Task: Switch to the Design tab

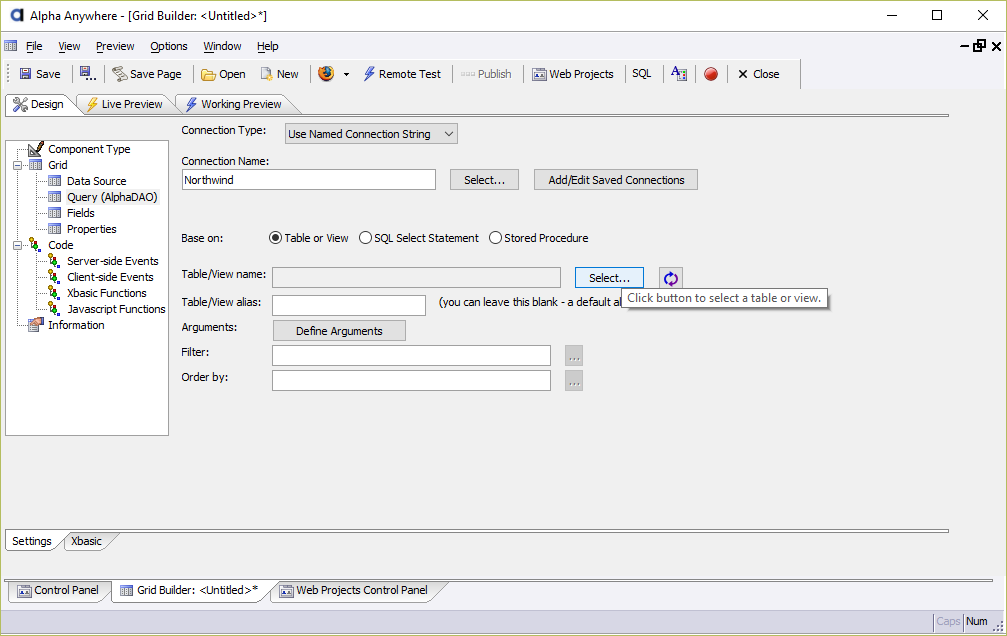Action: pyautogui.click(x=39, y=104)
